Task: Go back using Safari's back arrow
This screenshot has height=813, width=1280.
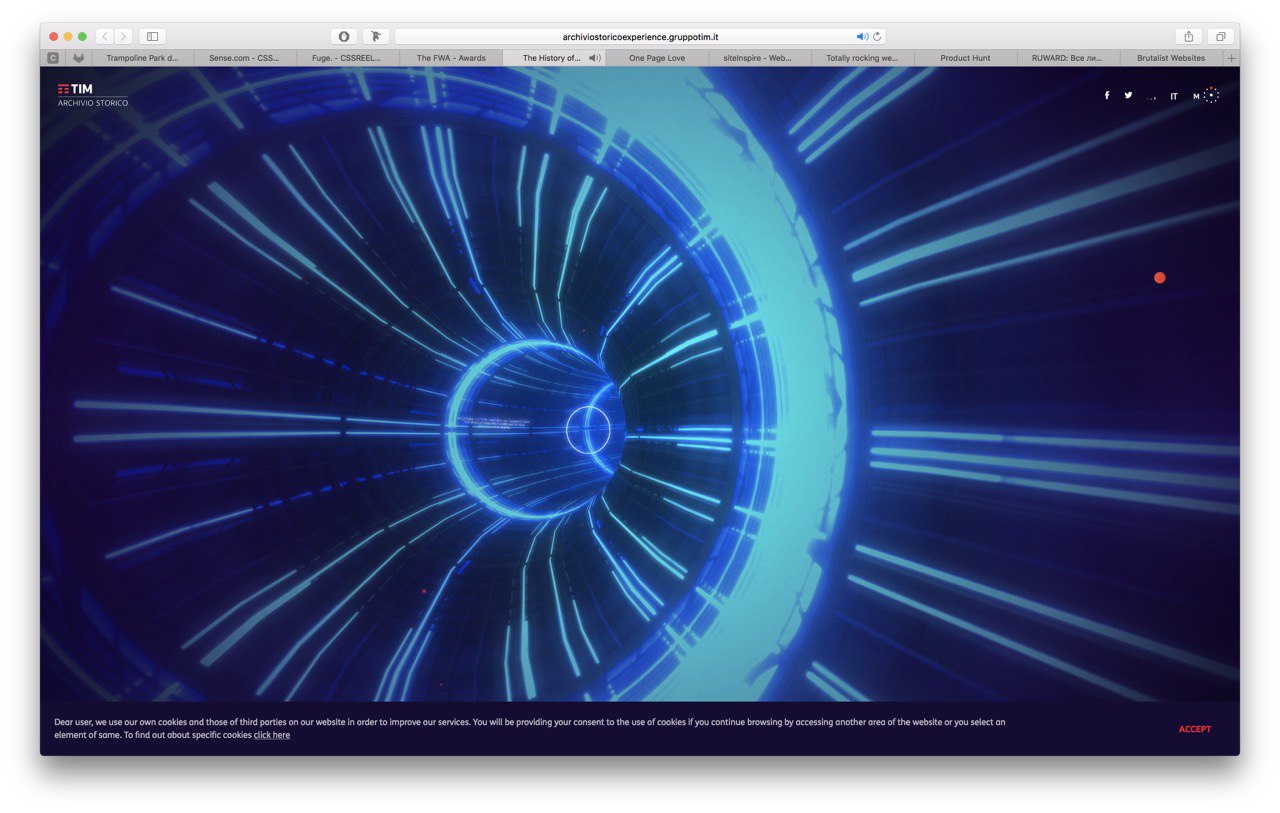Action: tap(105, 36)
